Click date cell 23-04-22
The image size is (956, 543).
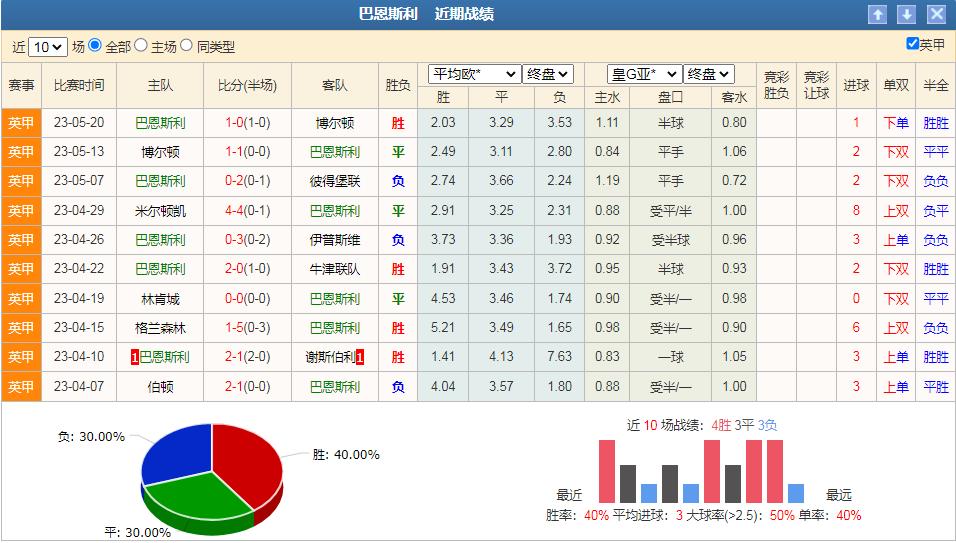(79, 269)
